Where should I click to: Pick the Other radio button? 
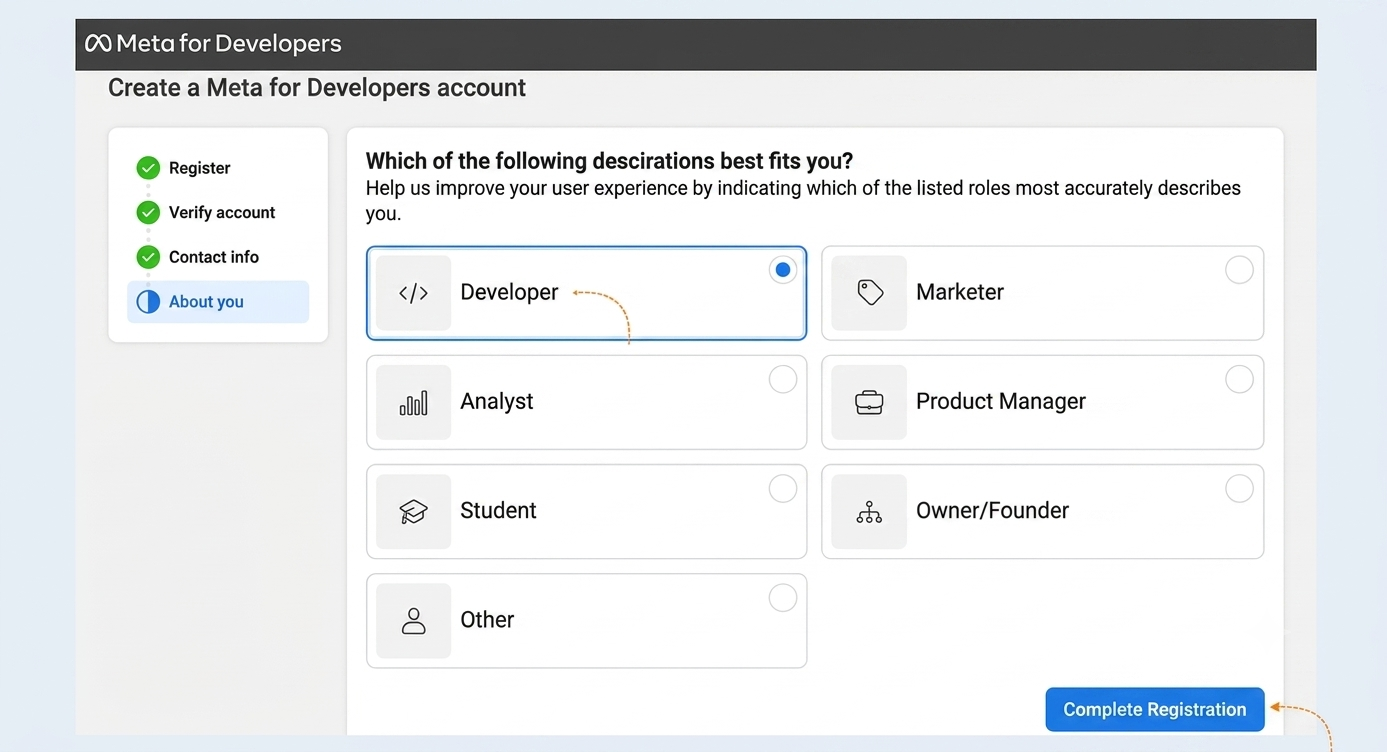point(783,598)
